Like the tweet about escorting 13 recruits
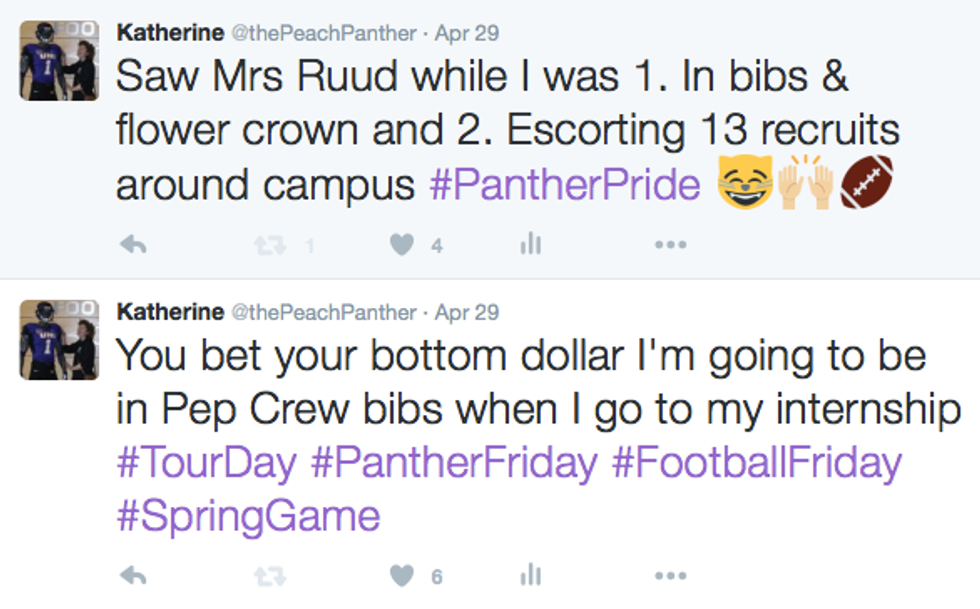Image resolution: width=980 pixels, height=609 pixels. click(402, 244)
